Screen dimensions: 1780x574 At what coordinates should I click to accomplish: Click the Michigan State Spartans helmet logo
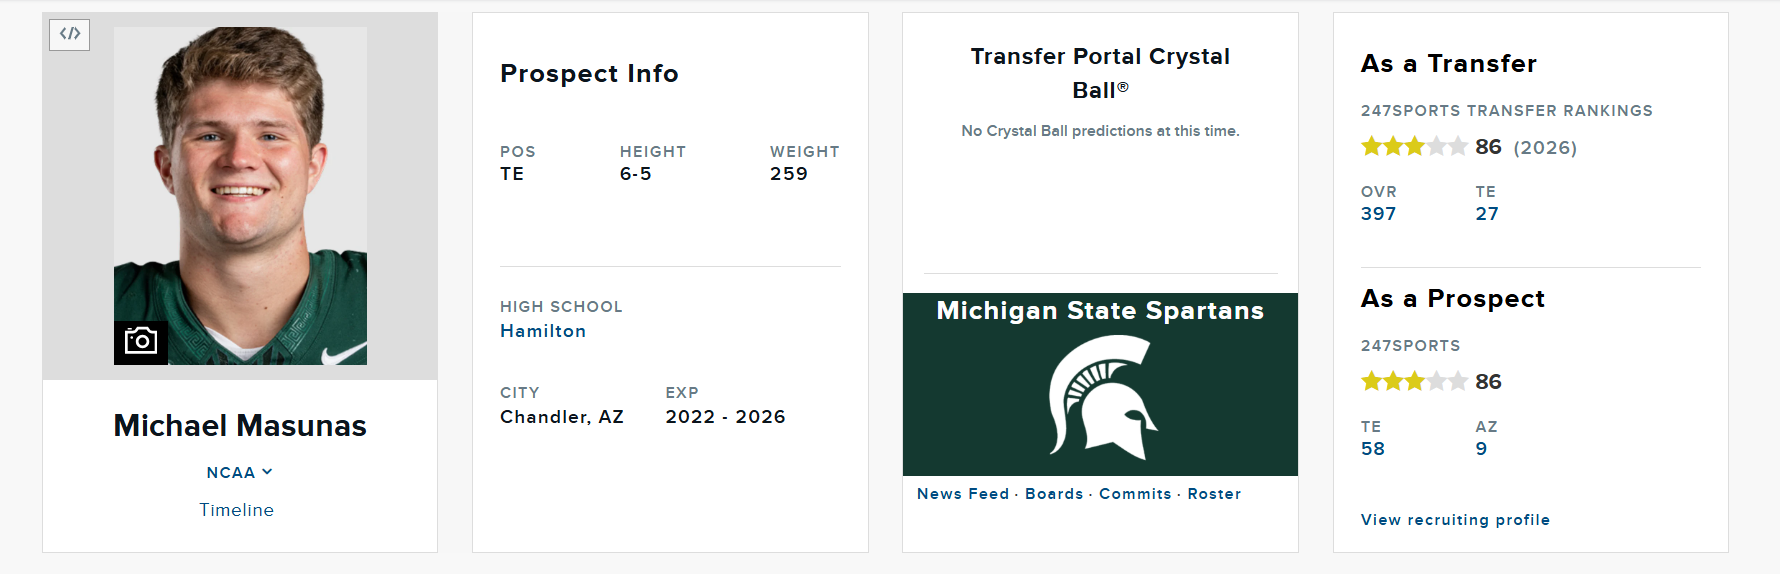pos(1101,397)
